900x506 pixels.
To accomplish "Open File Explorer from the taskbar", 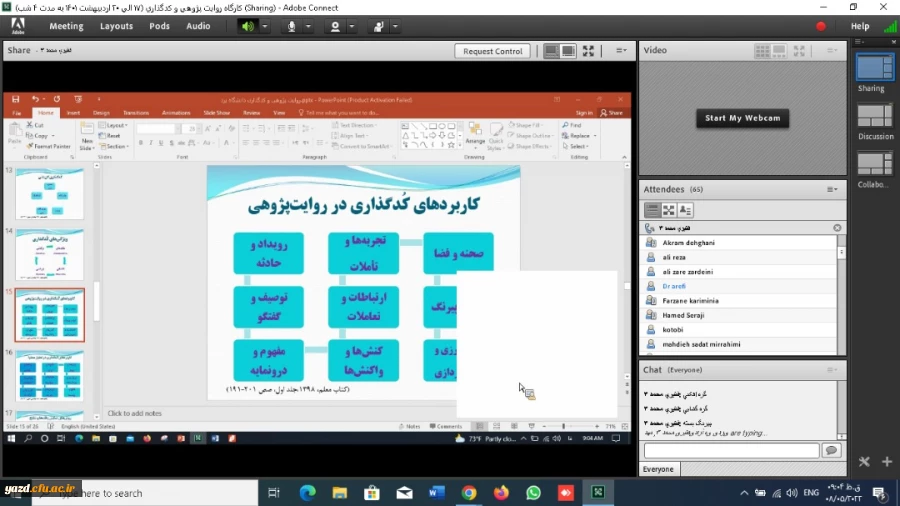I will pyautogui.click(x=340, y=493).
